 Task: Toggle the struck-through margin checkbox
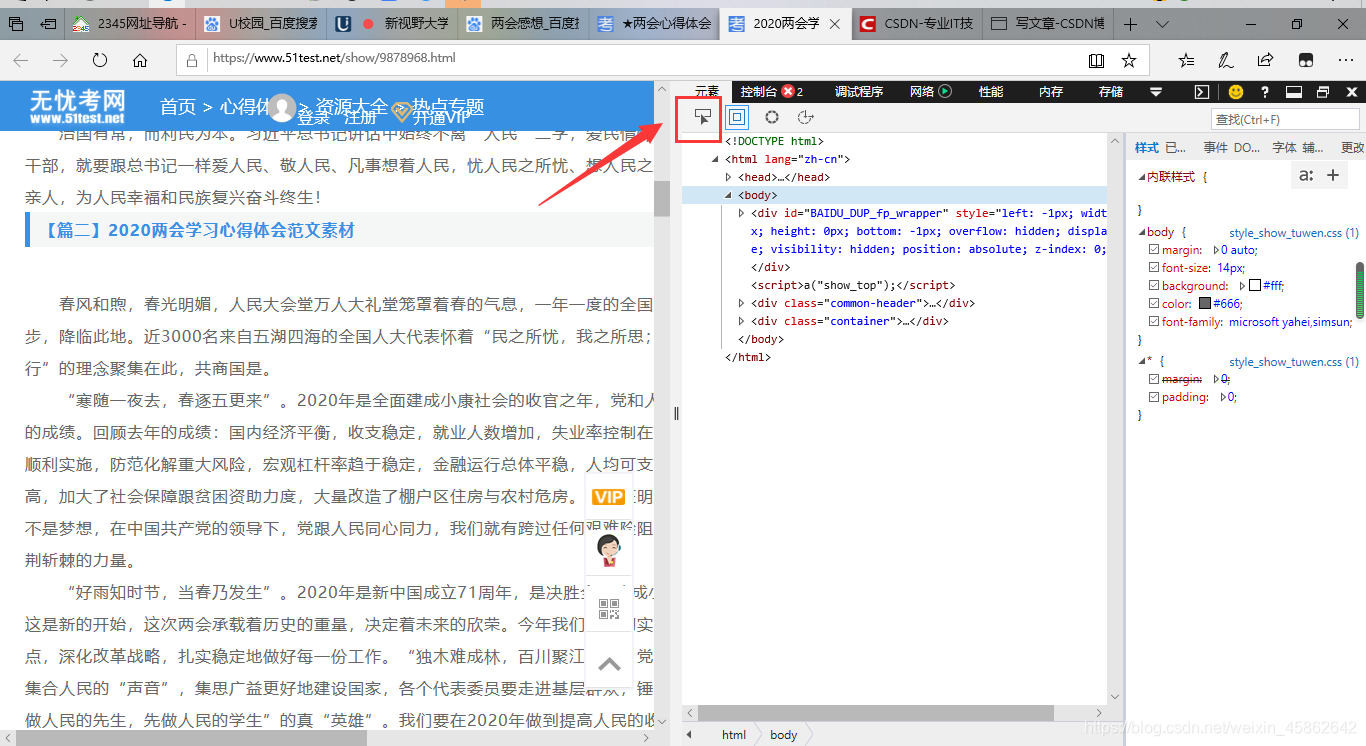click(1154, 380)
